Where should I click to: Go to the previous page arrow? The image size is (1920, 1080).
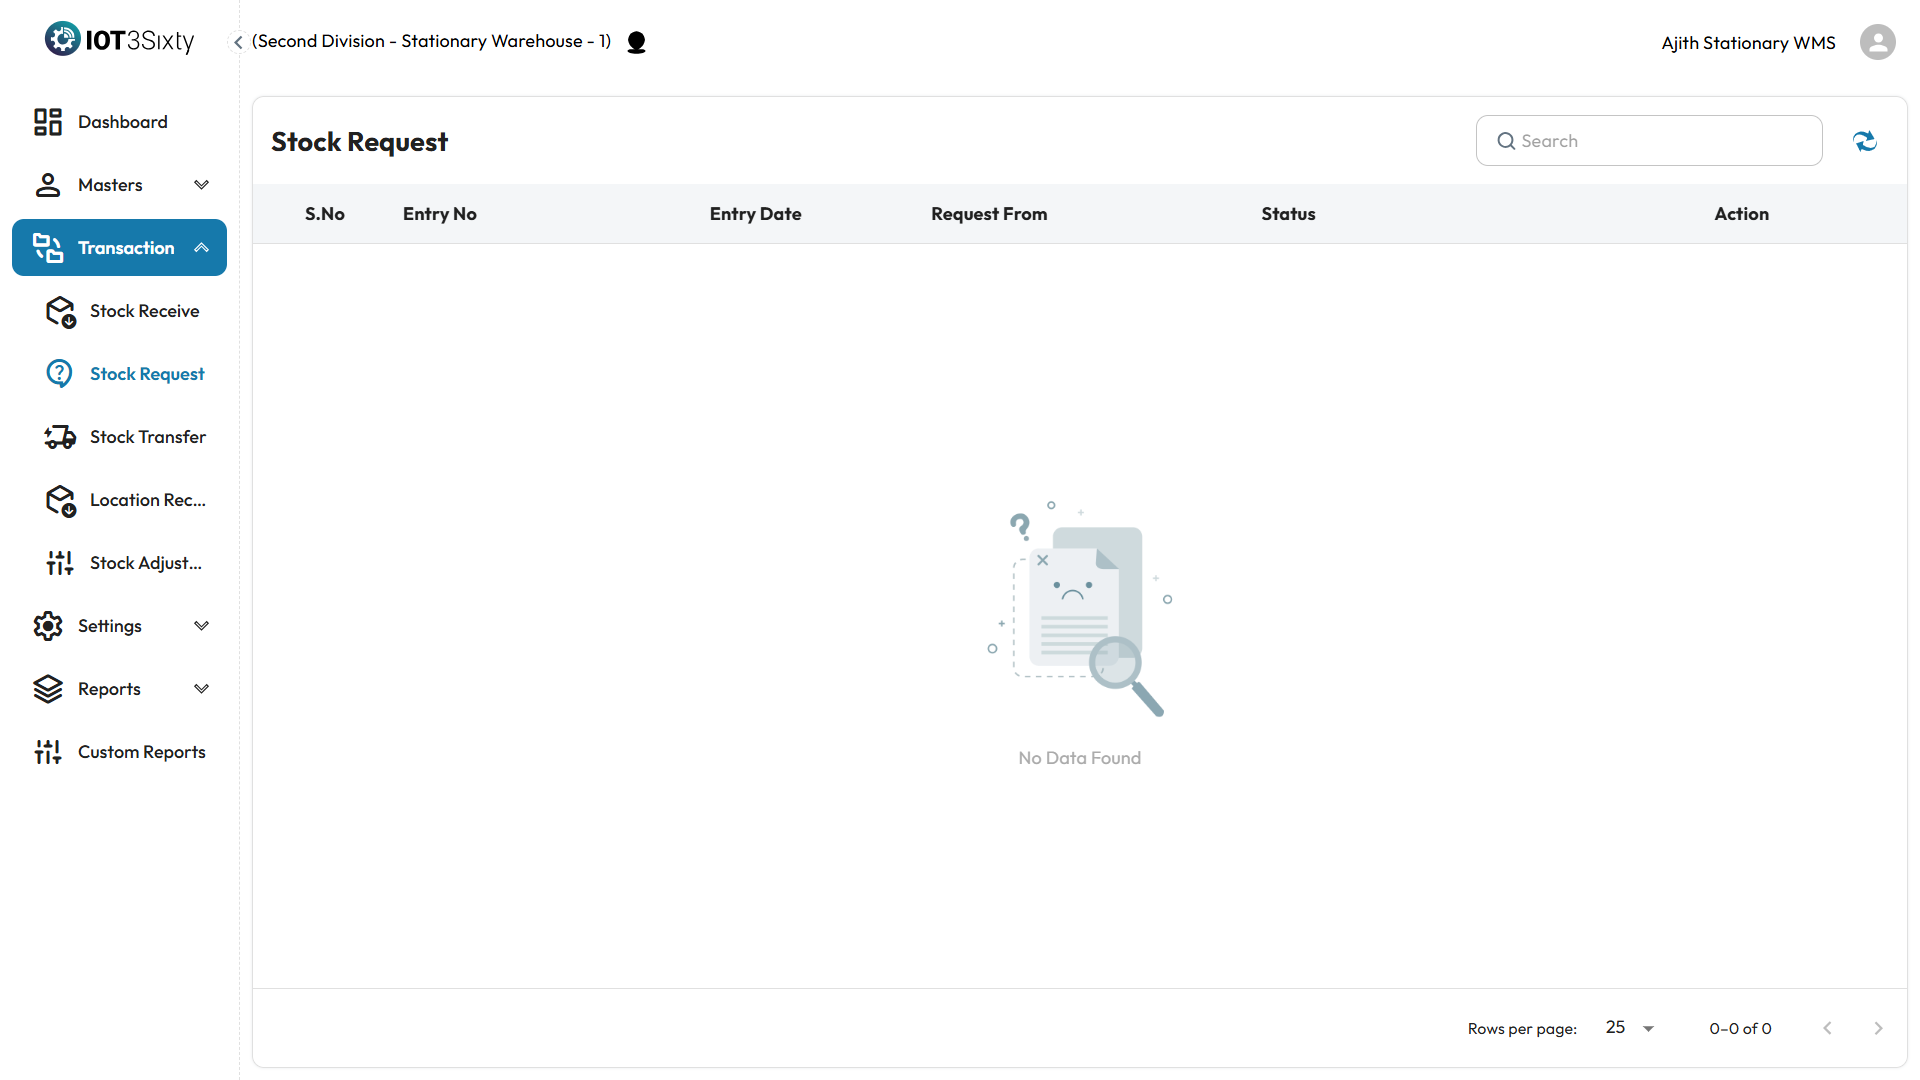click(x=1827, y=1028)
